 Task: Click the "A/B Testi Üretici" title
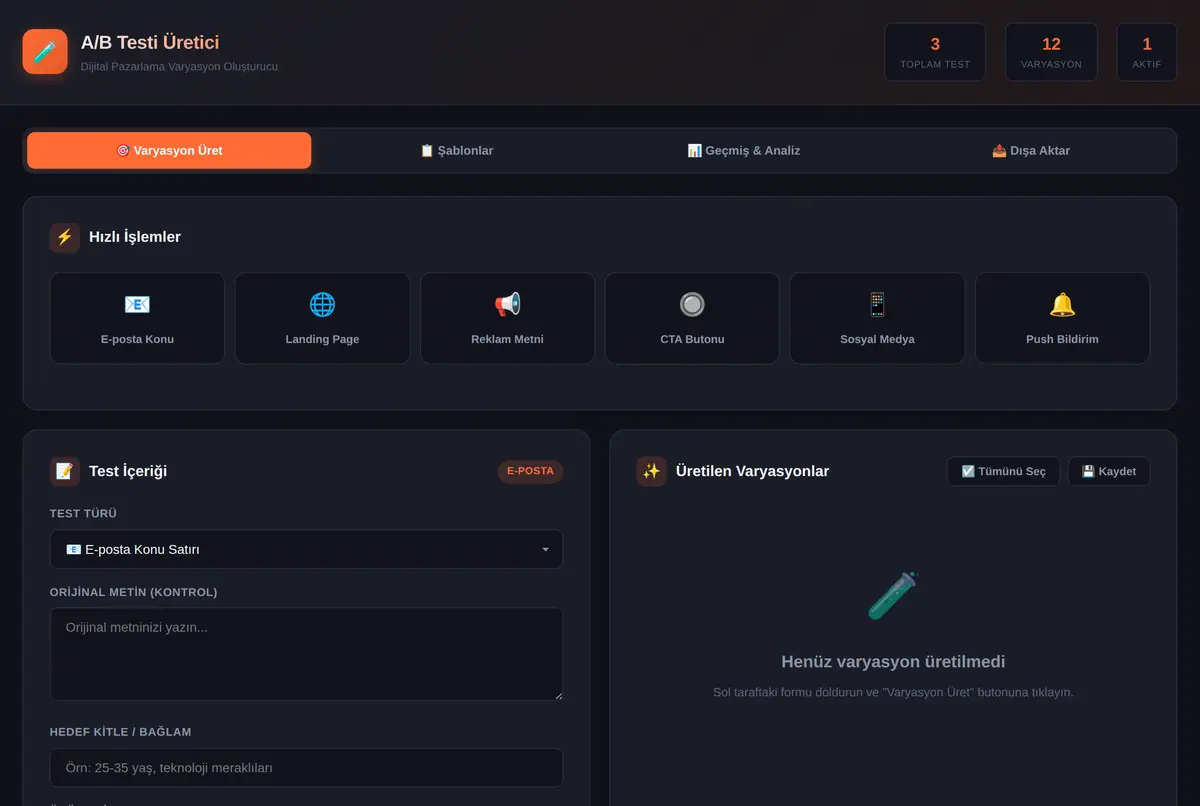coord(150,42)
